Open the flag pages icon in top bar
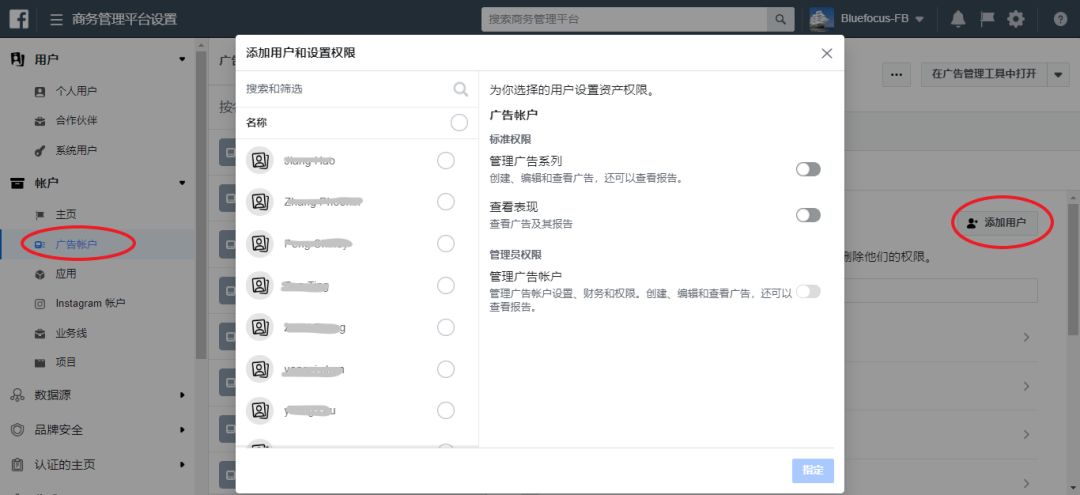This screenshot has width=1080, height=495. [x=987, y=19]
